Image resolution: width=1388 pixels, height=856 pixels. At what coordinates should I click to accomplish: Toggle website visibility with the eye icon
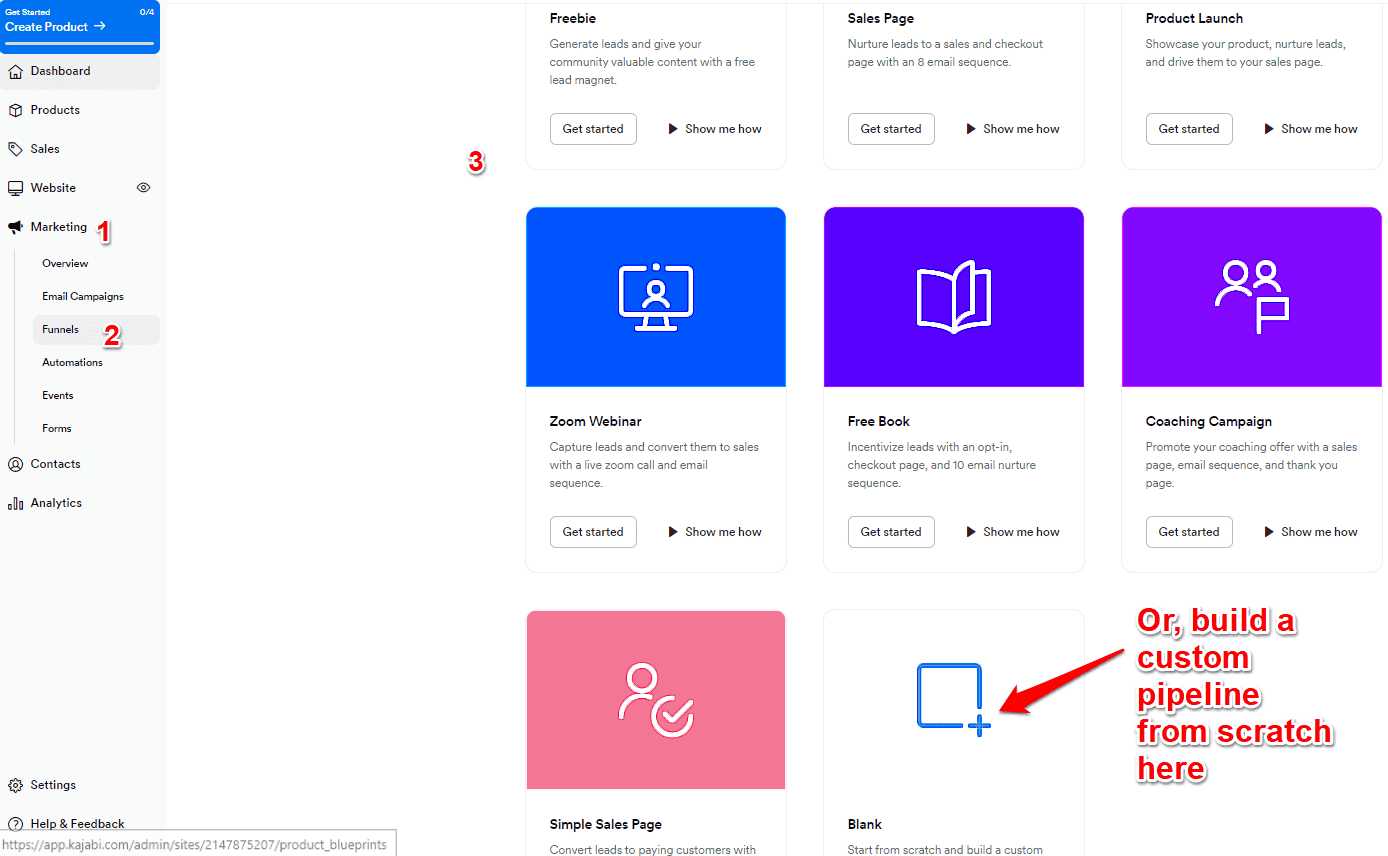tap(143, 187)
